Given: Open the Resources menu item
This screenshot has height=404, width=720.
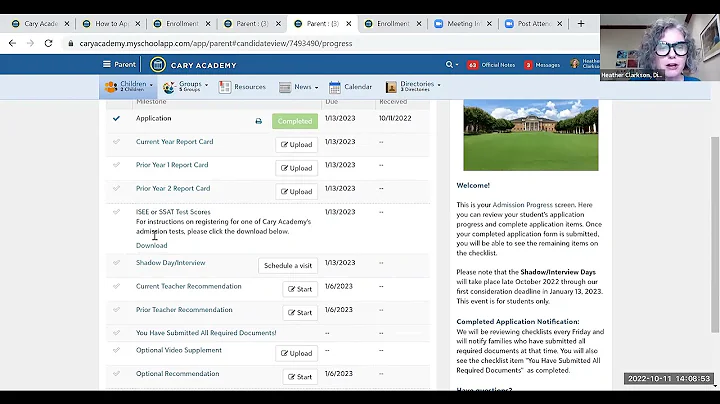Looking at the screenshot, I should pyautogui.click(x=242, y=87).
